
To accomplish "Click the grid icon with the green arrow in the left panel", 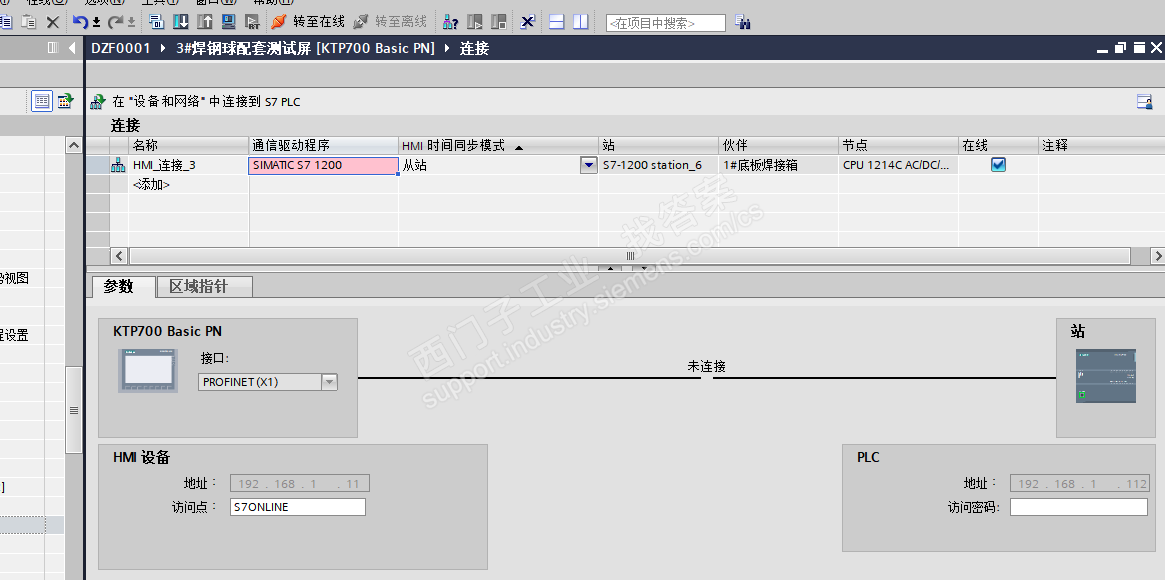I will [65, 101].
